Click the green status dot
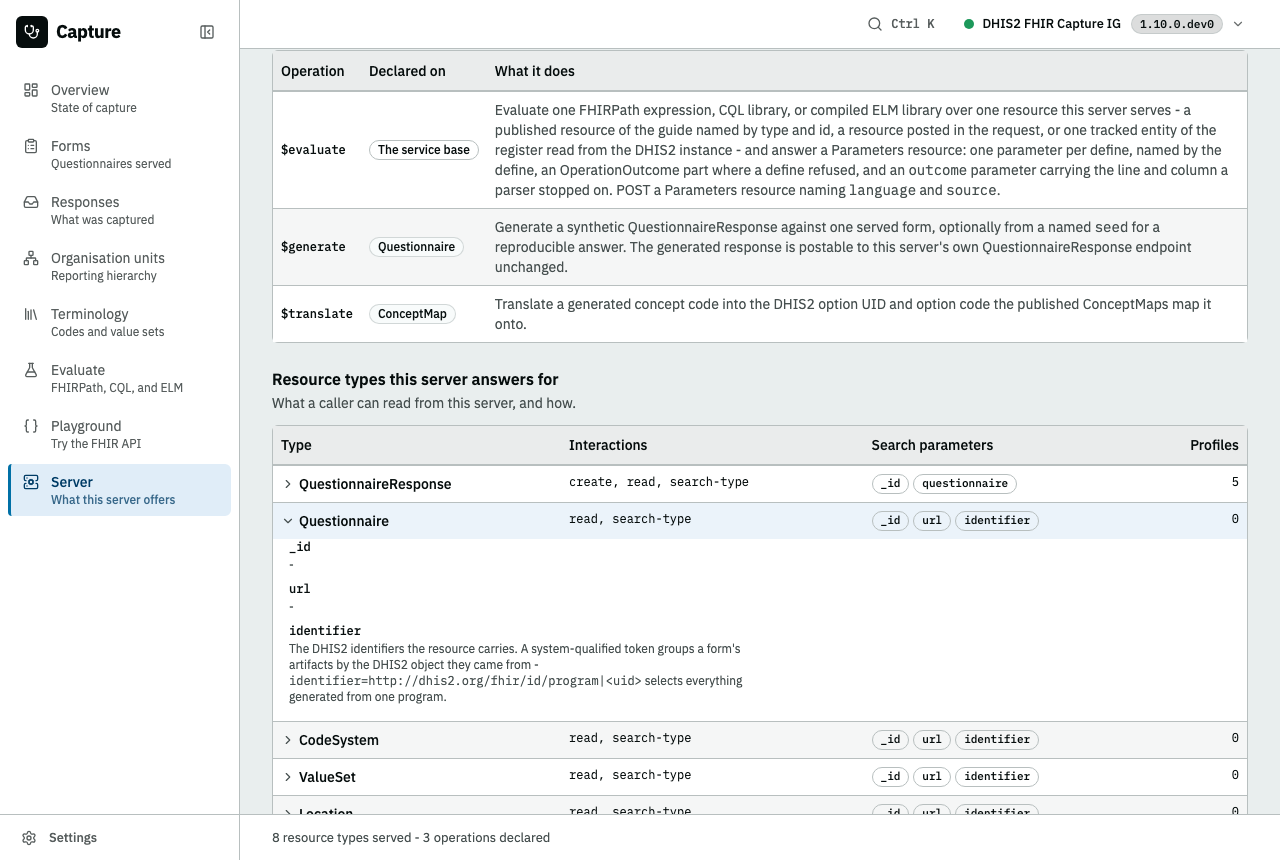1280x860 pixels. click(x=969, y=24)
